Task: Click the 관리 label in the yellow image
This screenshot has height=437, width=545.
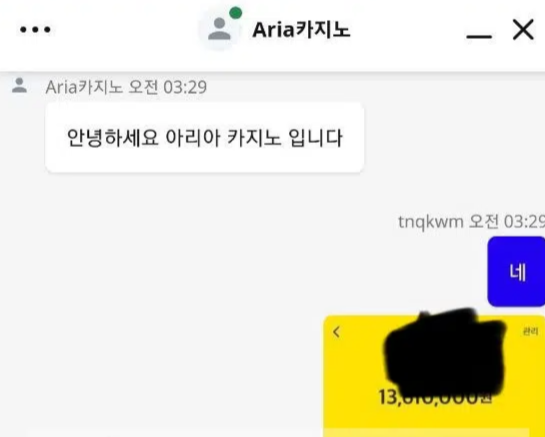Action: click(530, 332)
